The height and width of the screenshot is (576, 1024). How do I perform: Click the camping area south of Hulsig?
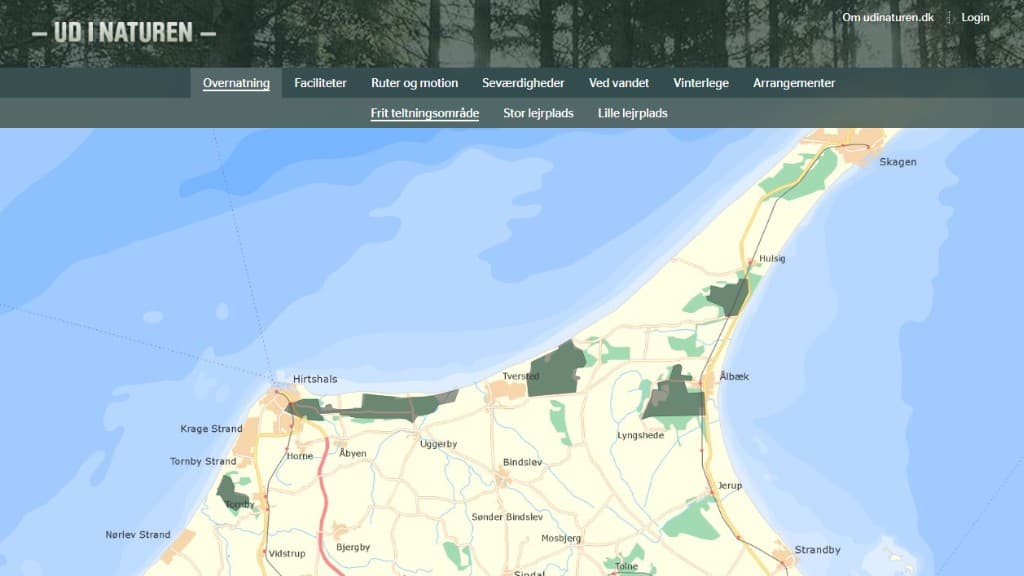tap(731, 297)
